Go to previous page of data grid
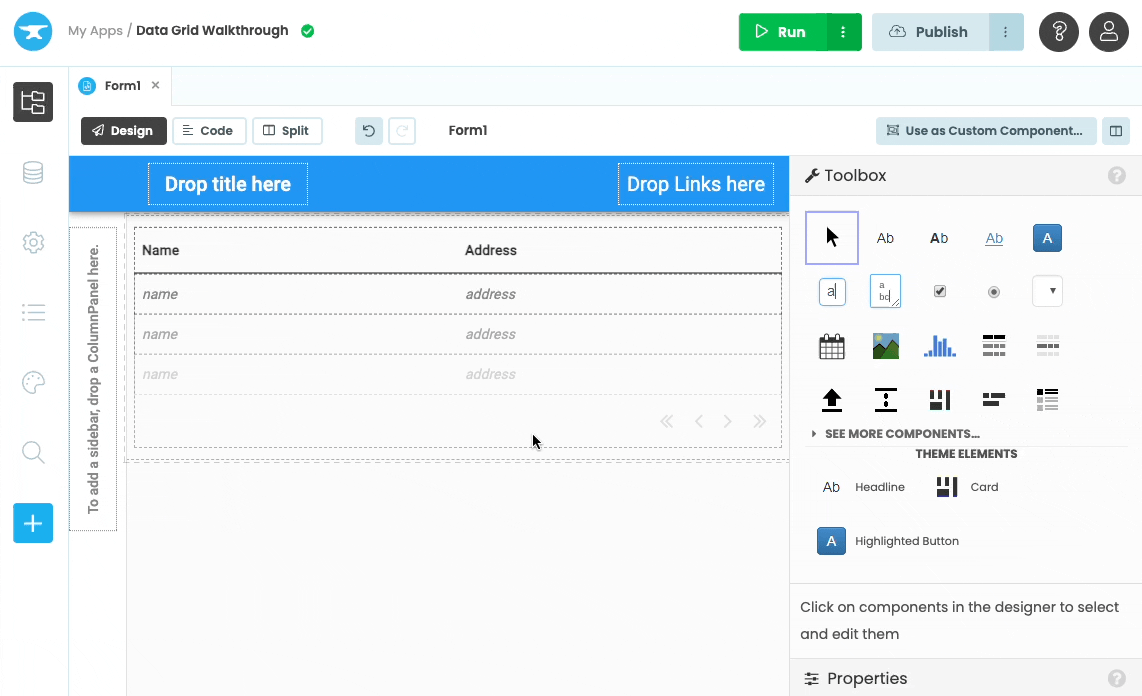This screenshot has width=1142, height=696. 698,422
